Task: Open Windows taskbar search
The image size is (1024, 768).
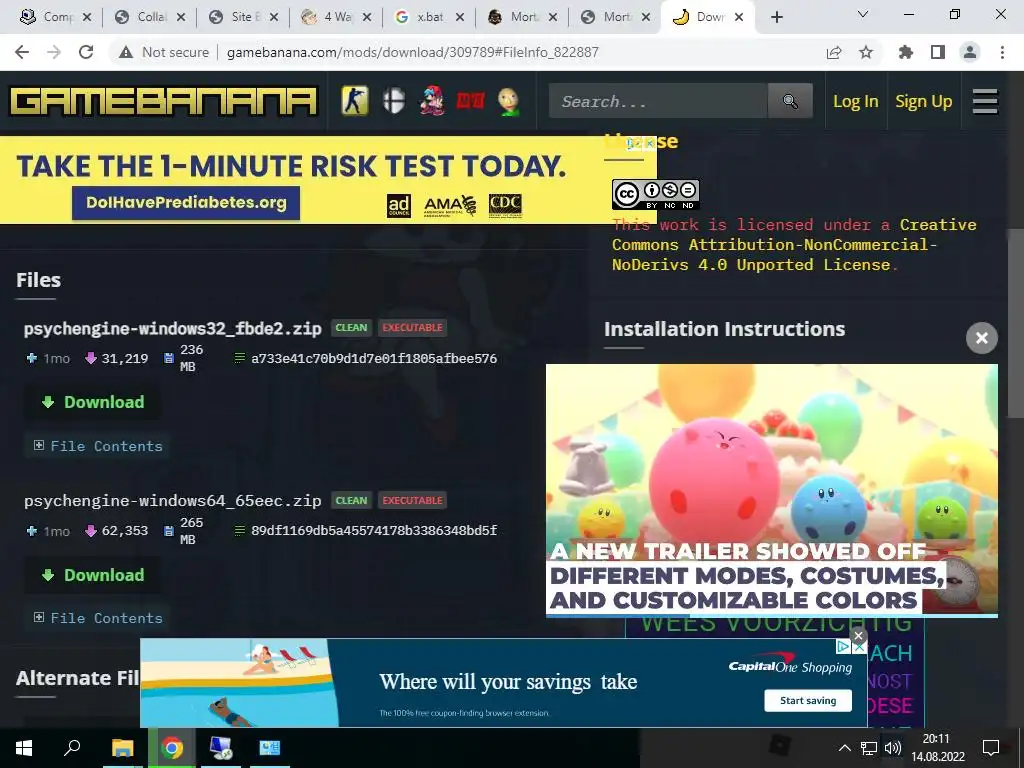Action: pyautogui.click(x=72, y=748)
